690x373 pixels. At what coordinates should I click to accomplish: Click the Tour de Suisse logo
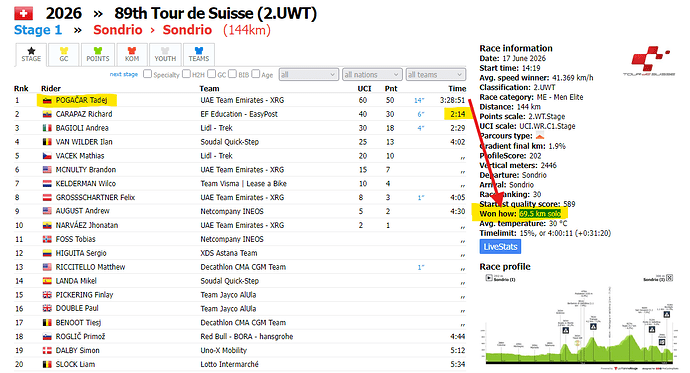click(x=649, y=61)
